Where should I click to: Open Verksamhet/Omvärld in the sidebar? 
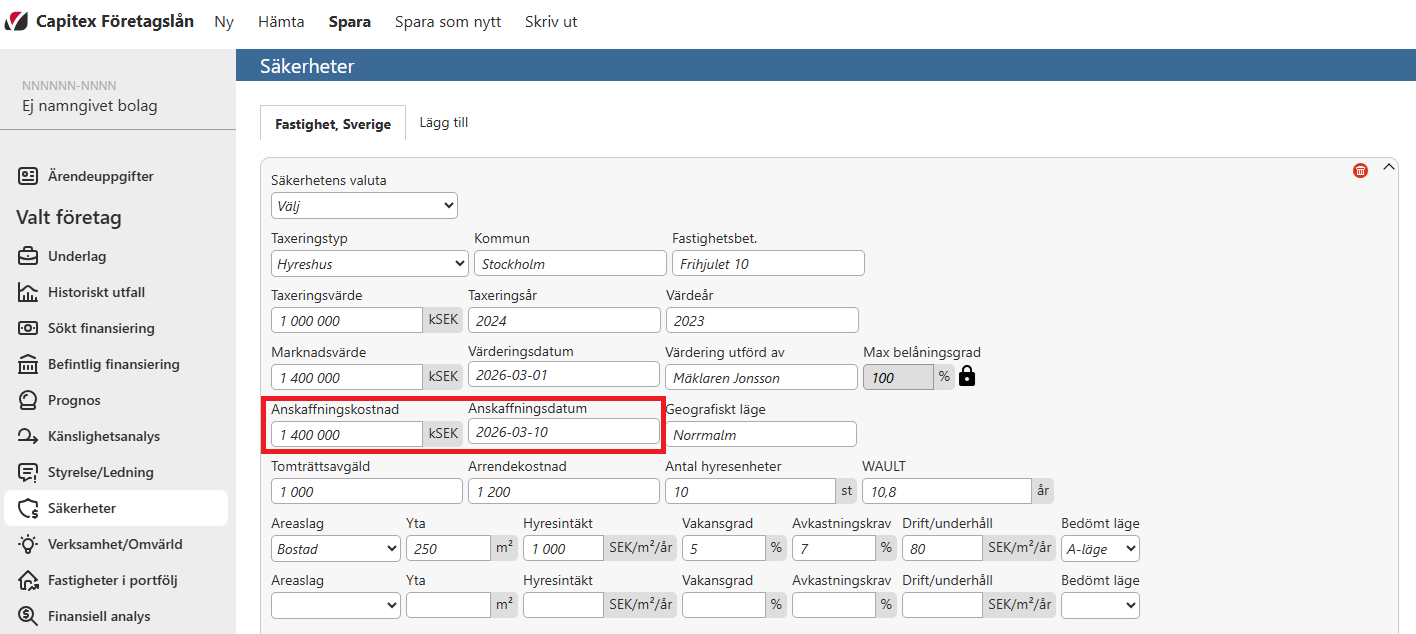point(116,544)
